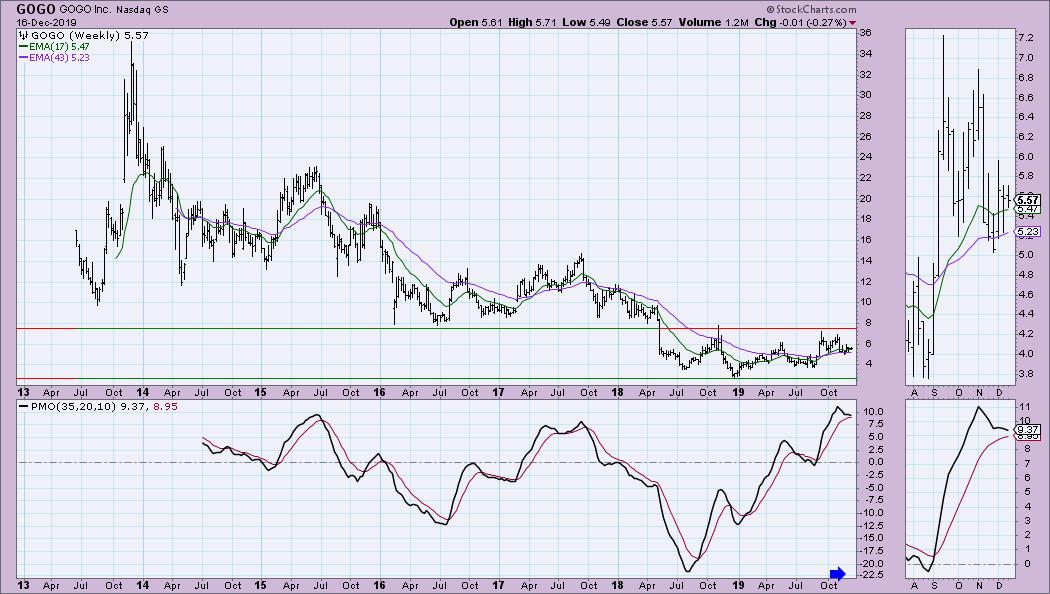
Task: Click the Chg -0.01 (-0.27%) value
Action: (x=801, y=22)
